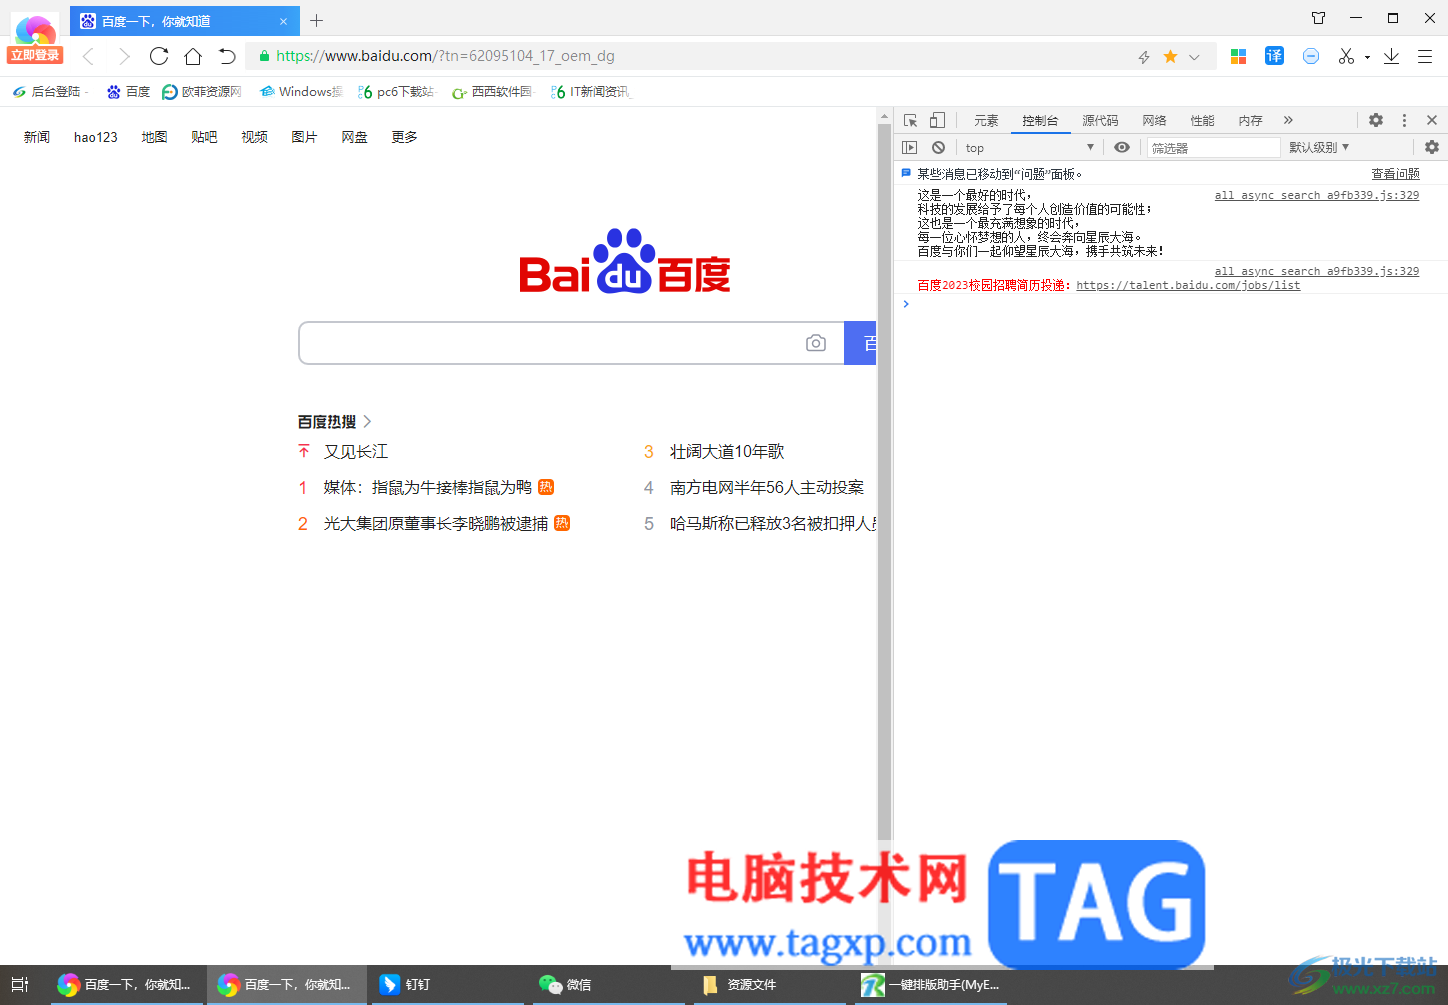
Task: Click the camera image-search icon
Action: (x=816, y=343)
